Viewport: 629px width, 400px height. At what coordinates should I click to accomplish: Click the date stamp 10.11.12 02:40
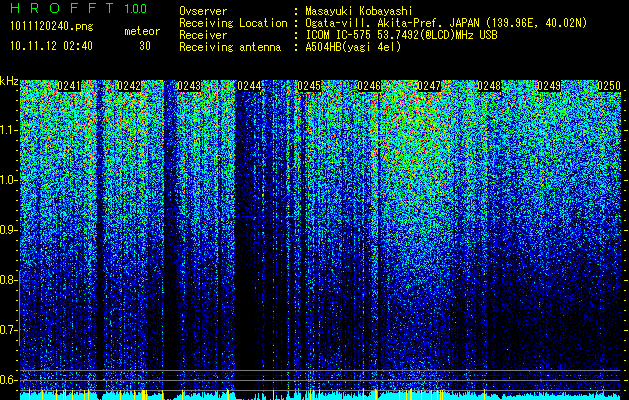pos(51,46)
